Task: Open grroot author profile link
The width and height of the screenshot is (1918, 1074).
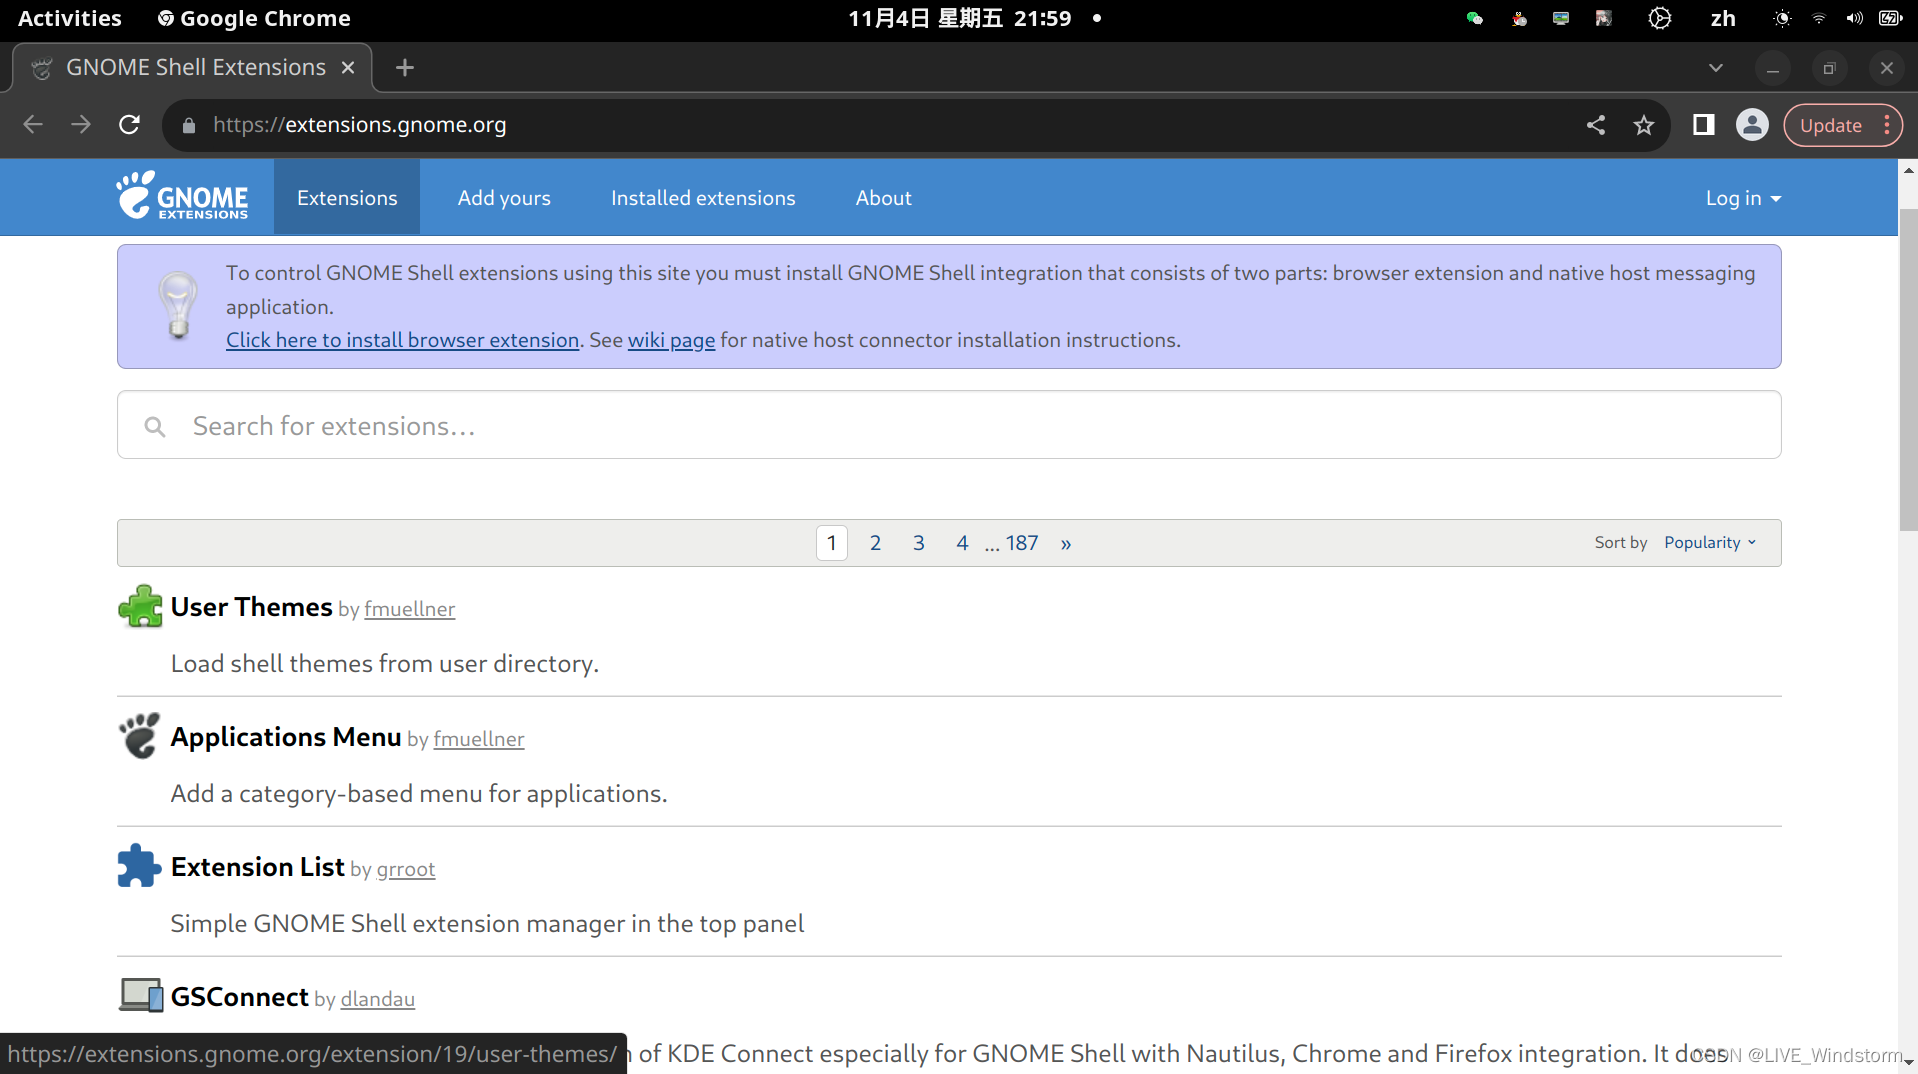Action: click(x=405, y=869)
